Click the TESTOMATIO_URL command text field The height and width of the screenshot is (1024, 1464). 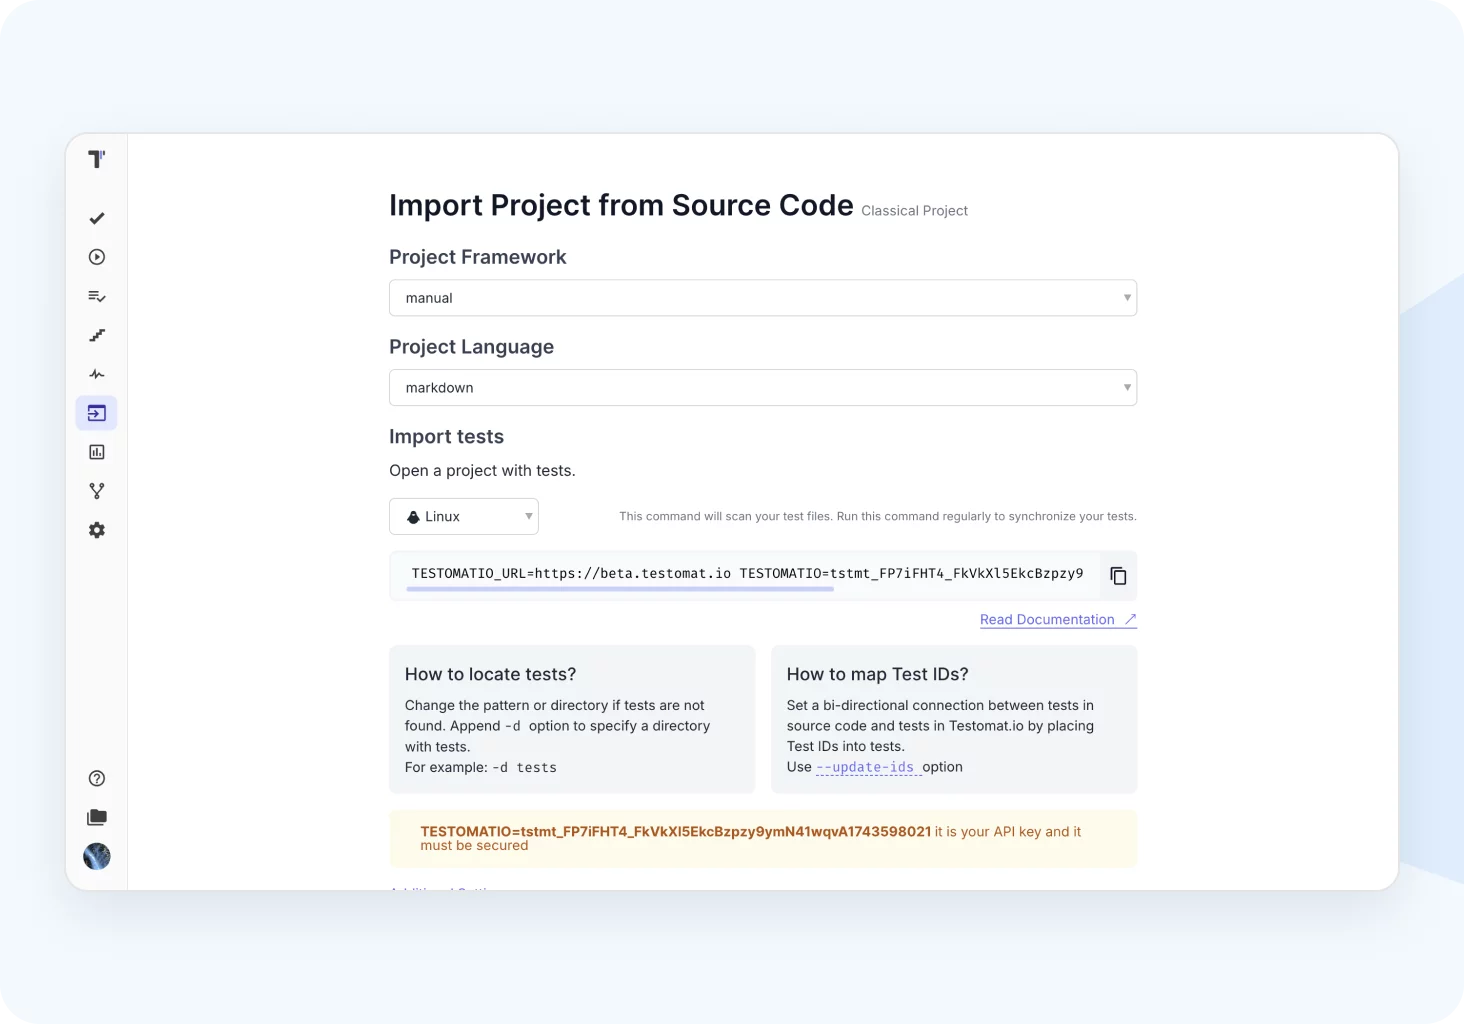[x=747, y=574]
